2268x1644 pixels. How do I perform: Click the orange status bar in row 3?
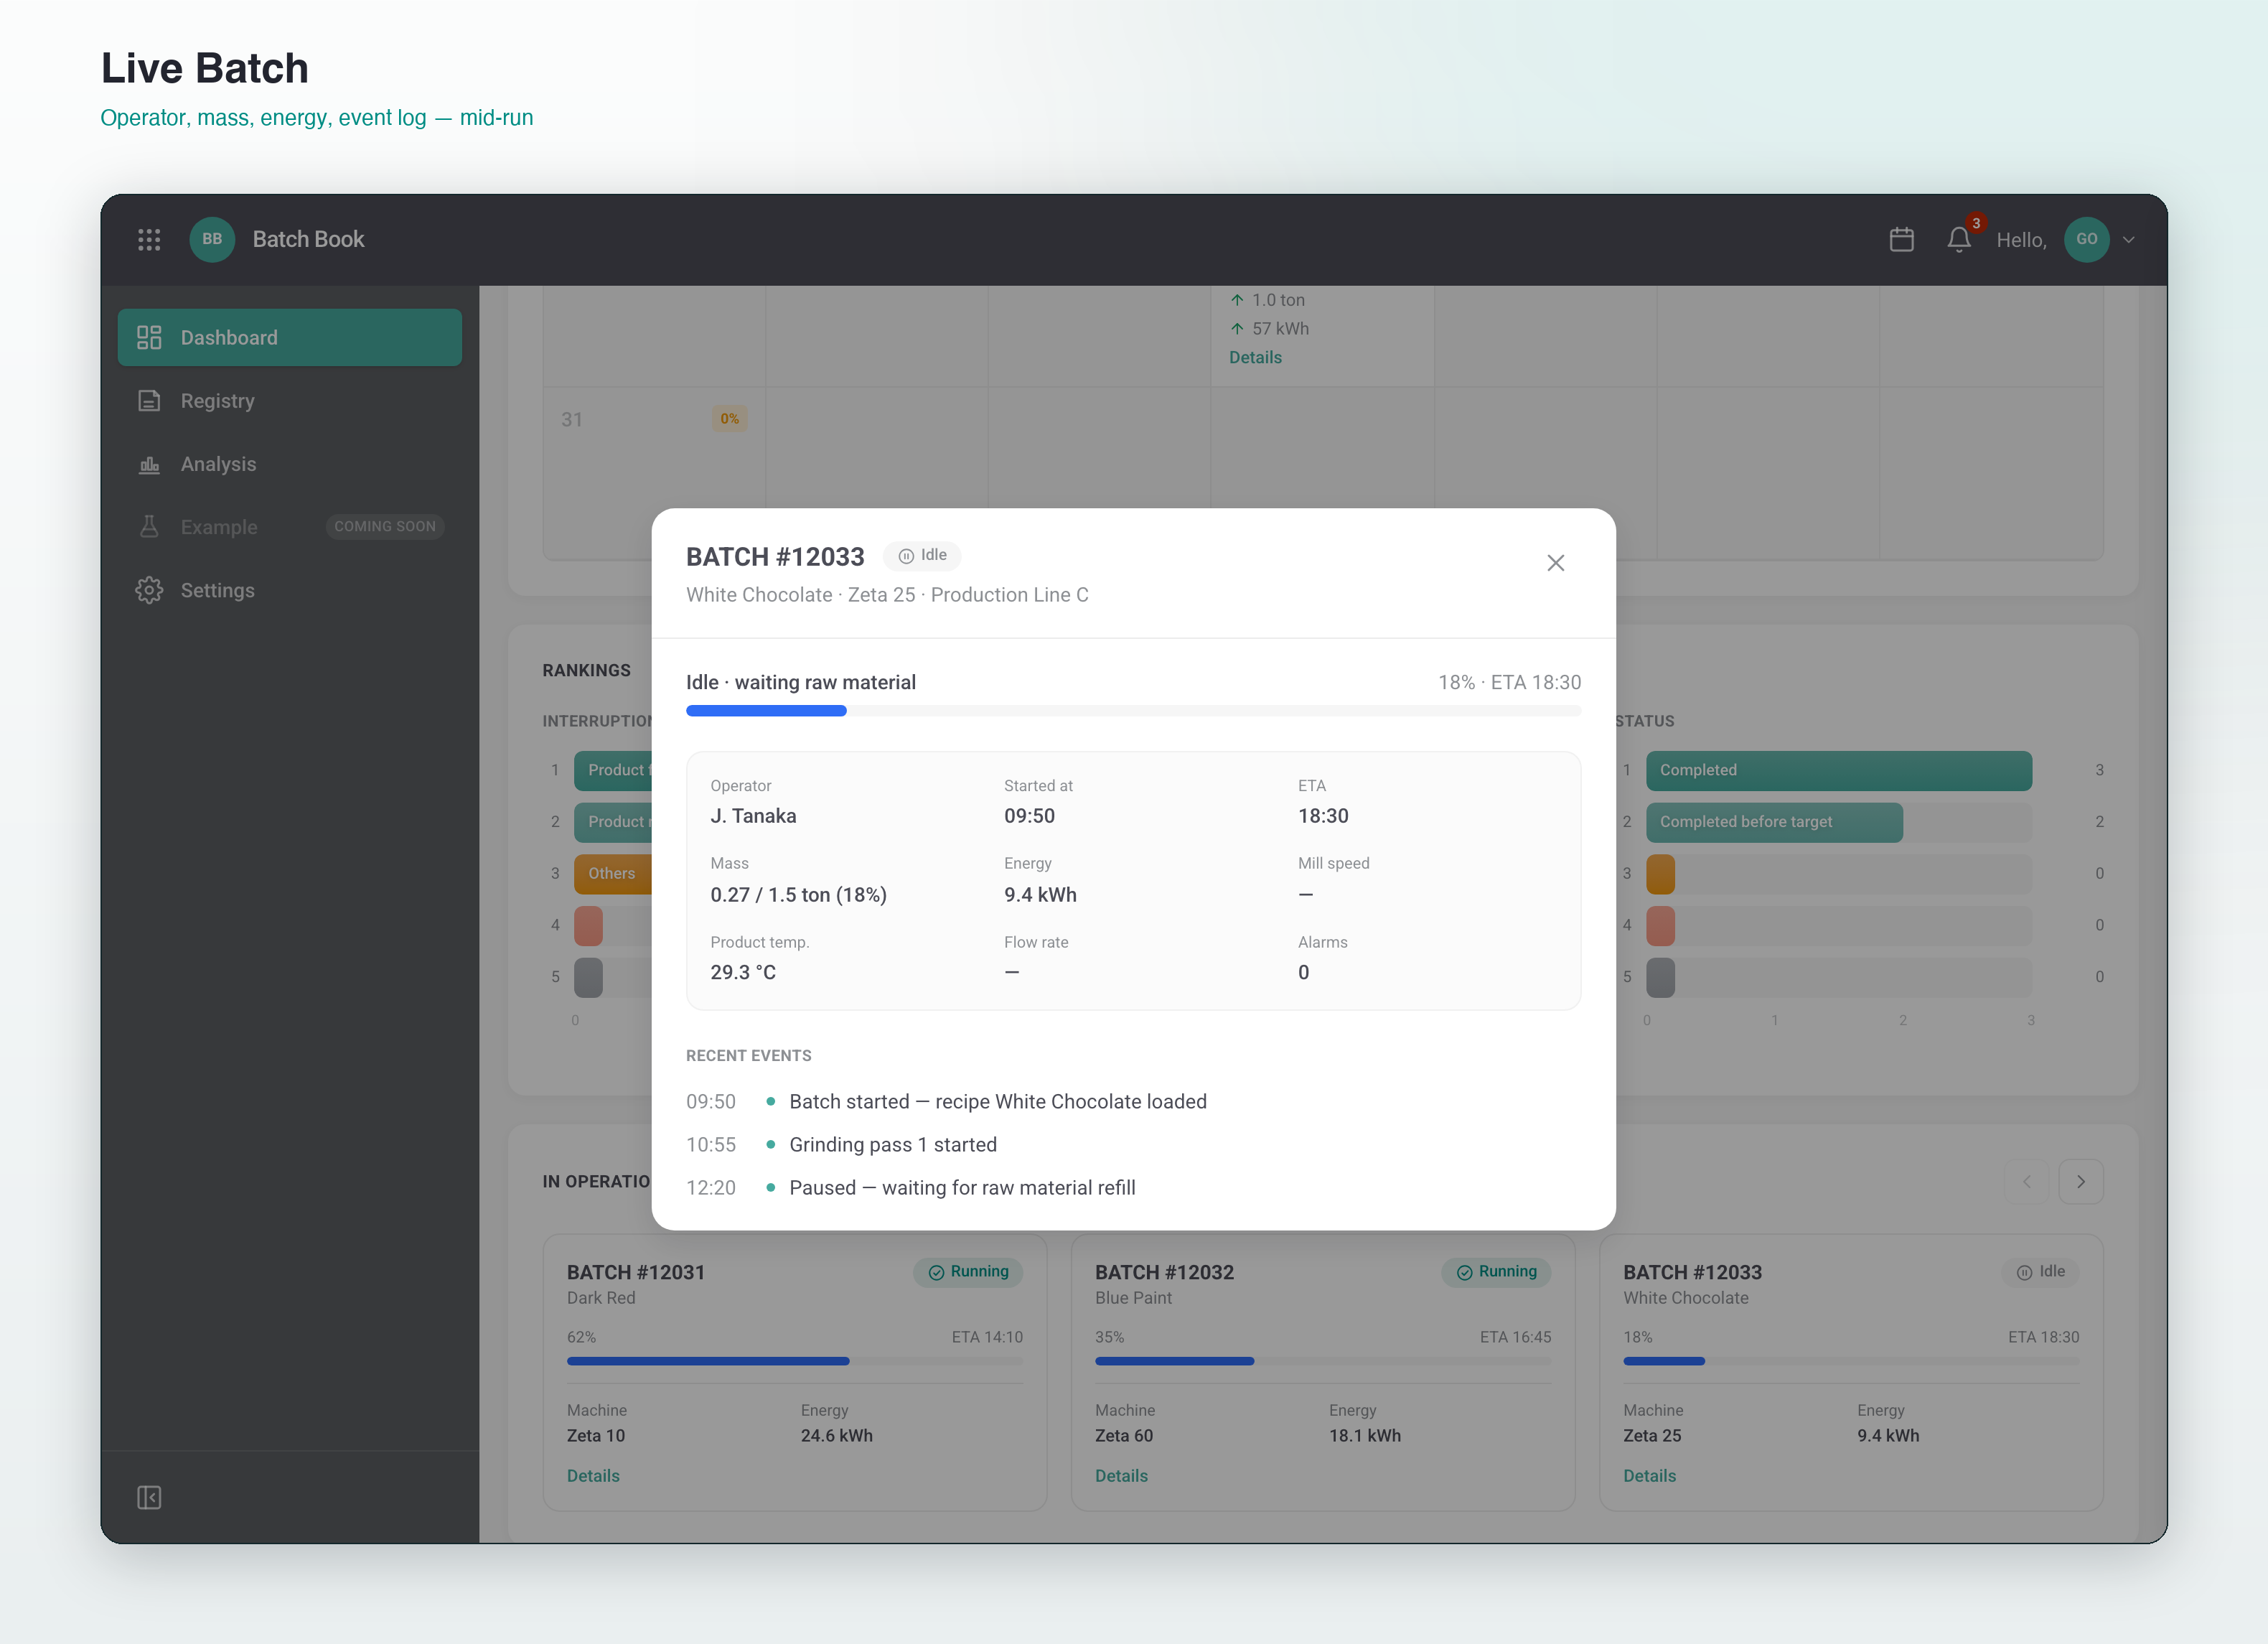(1660, 874)
